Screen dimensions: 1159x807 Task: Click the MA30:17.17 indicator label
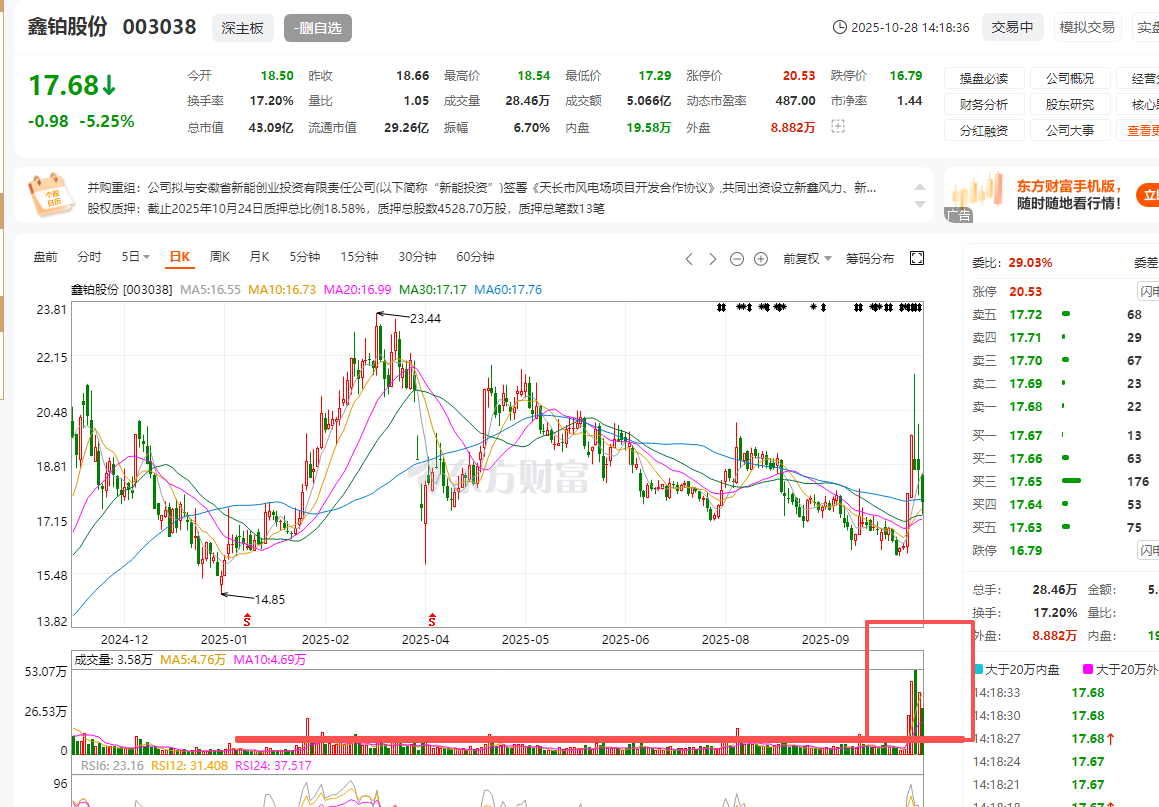click(x=432, y=290)
